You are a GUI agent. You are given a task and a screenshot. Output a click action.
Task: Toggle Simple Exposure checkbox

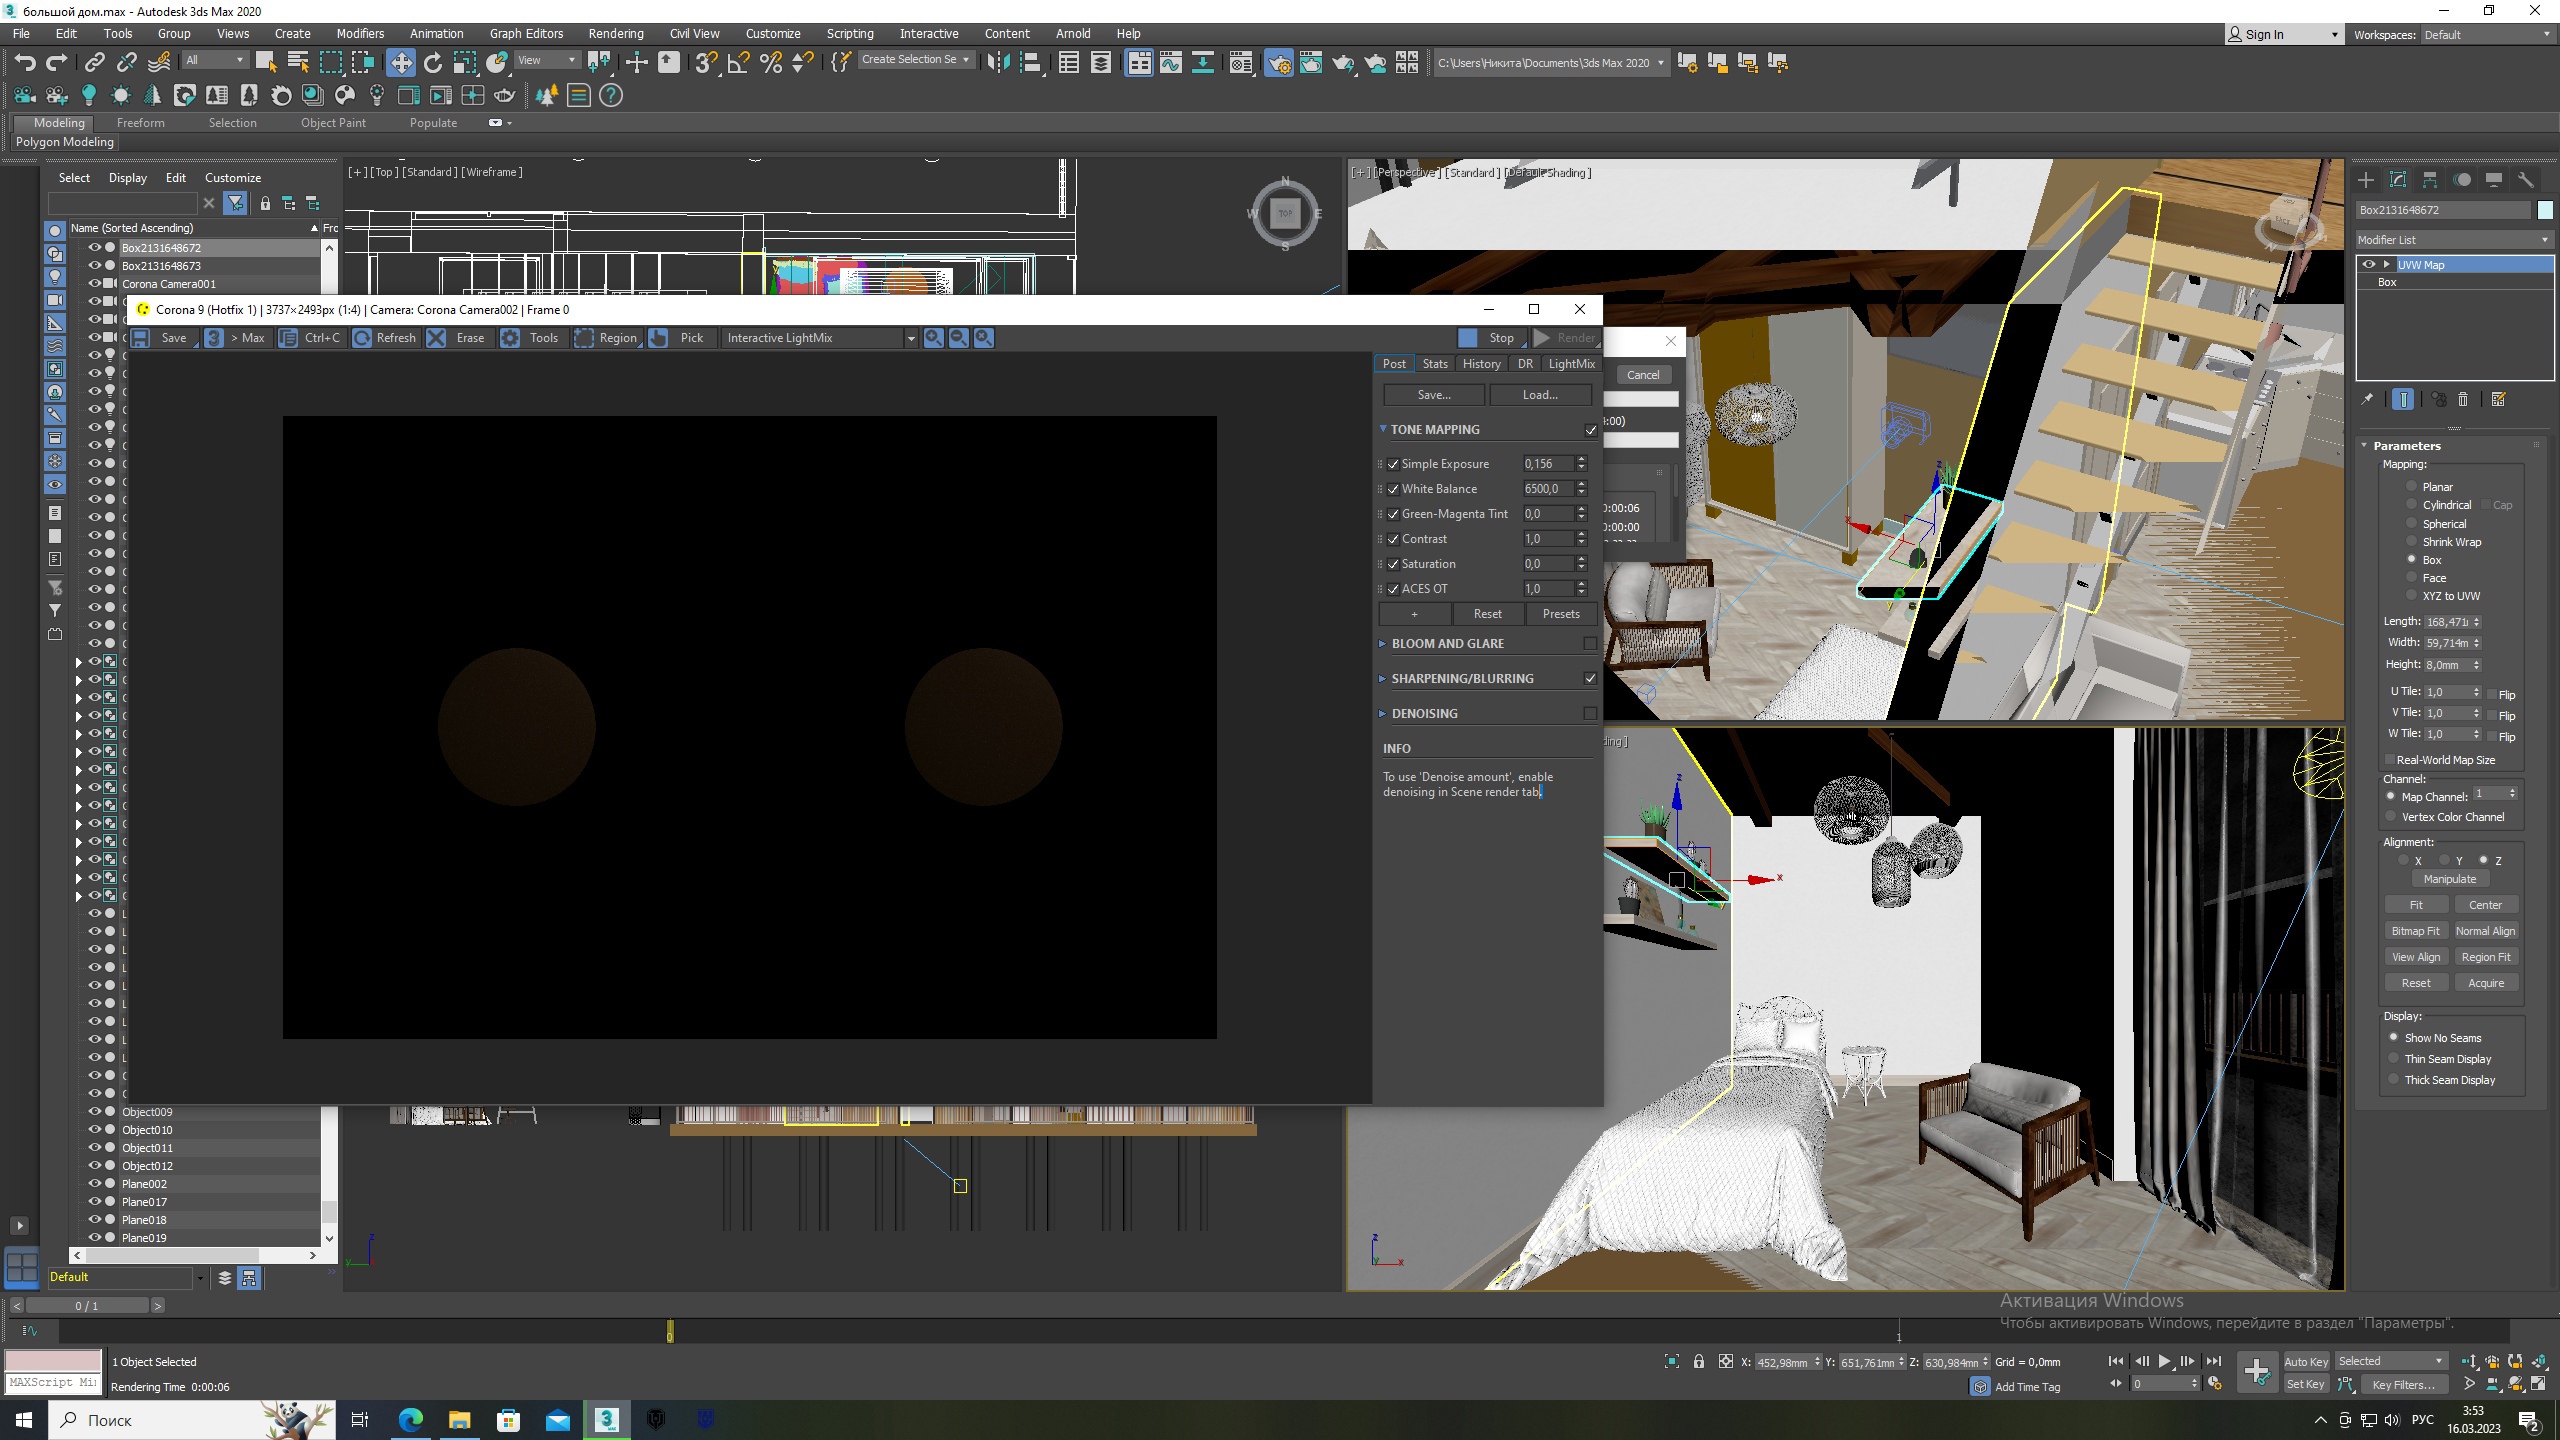1393,464
